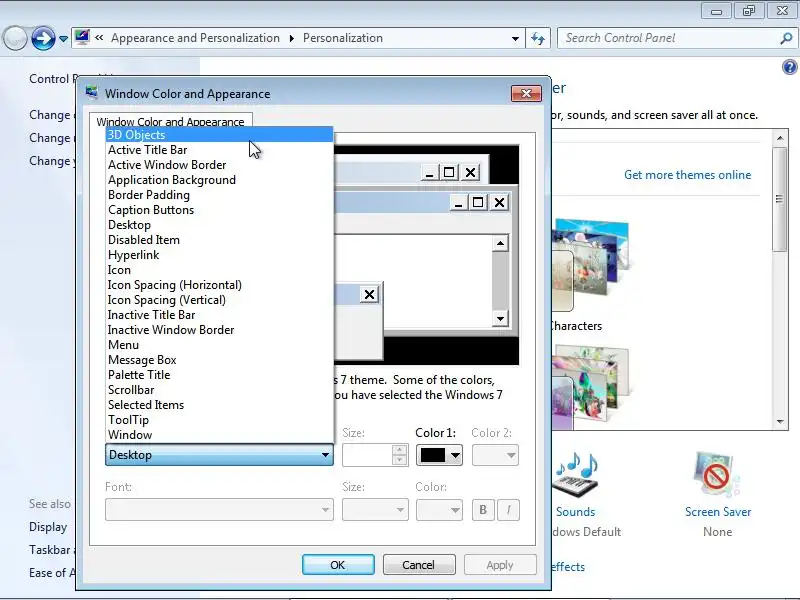
Task: Go forward with the navigation arrow
Action: point(43,38)
